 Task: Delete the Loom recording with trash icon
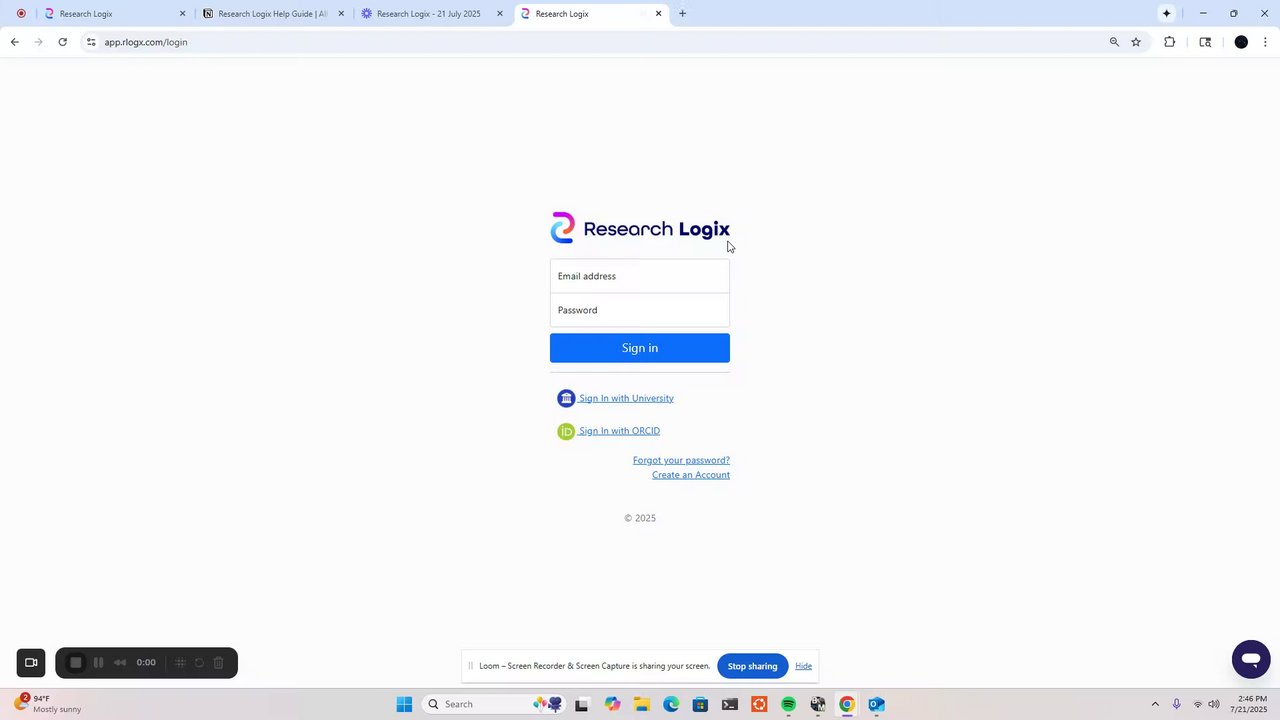point(218,663)
